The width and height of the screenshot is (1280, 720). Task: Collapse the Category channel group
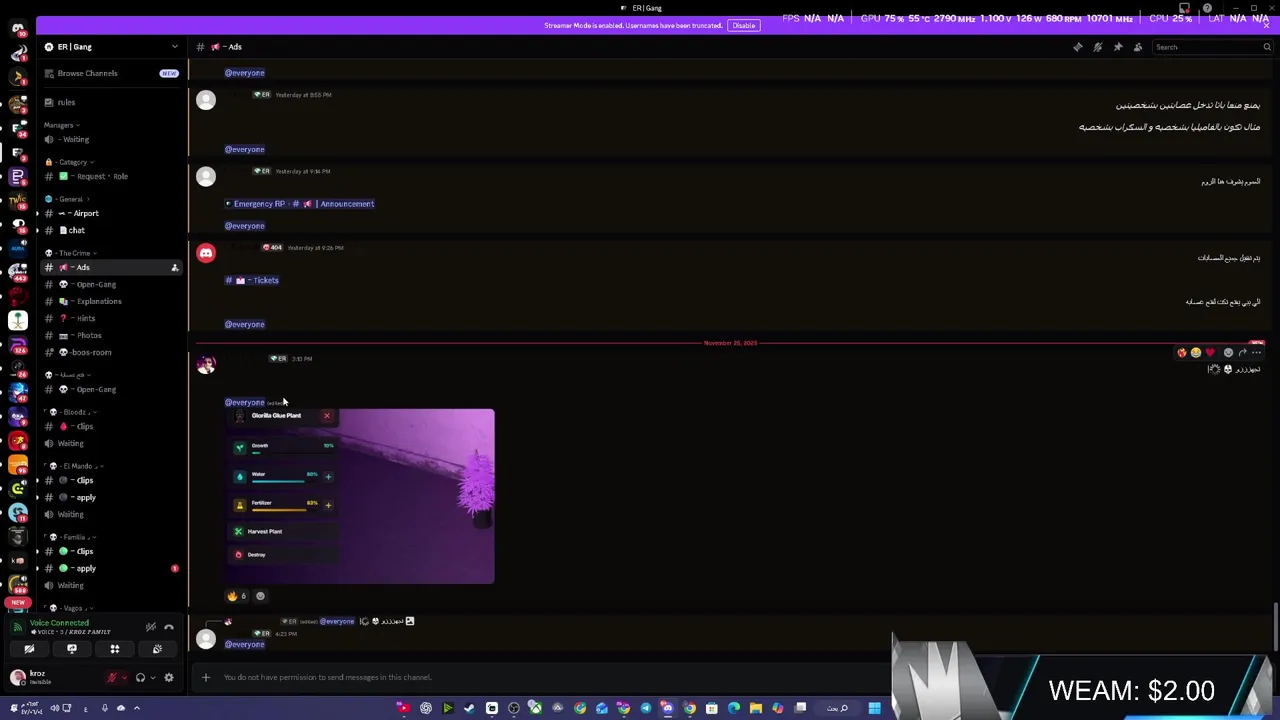(x=73, y=162)
